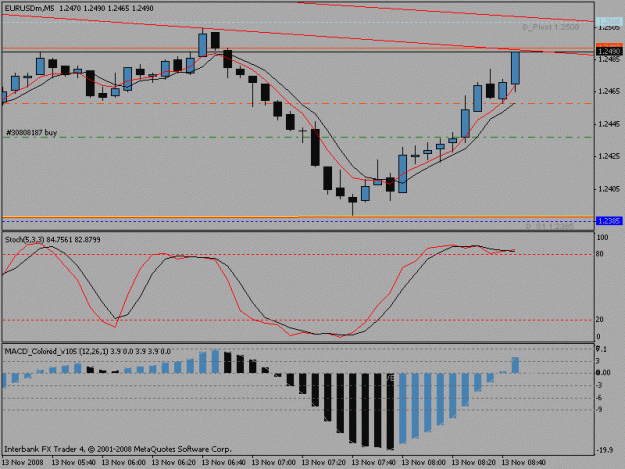This screenshot has height=469, width=625.
Task: Click the Stochastic 20 level label
Action: tap(599, 320)
